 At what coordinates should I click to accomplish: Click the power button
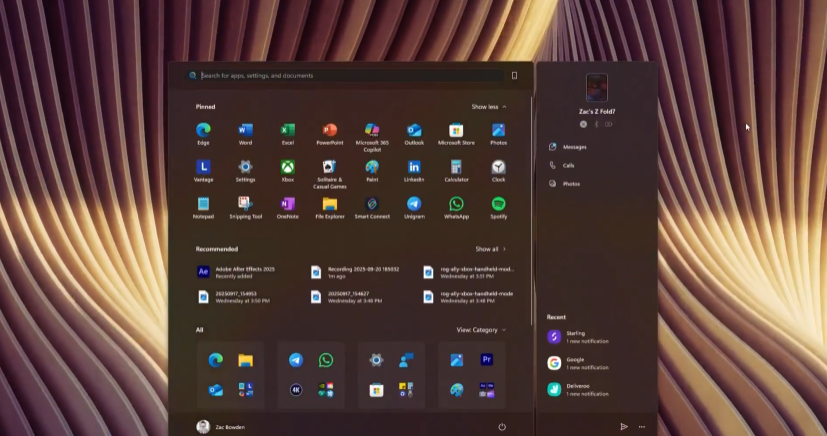point(502,427)
